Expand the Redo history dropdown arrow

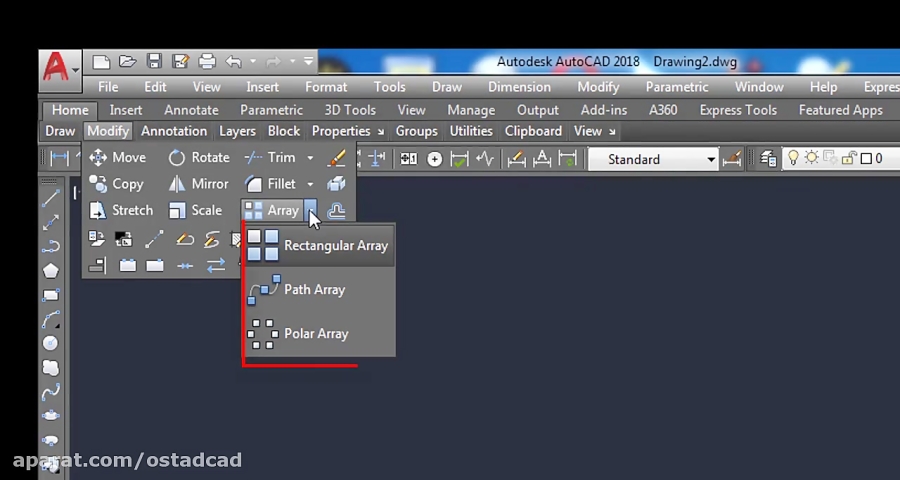(293, 61)
